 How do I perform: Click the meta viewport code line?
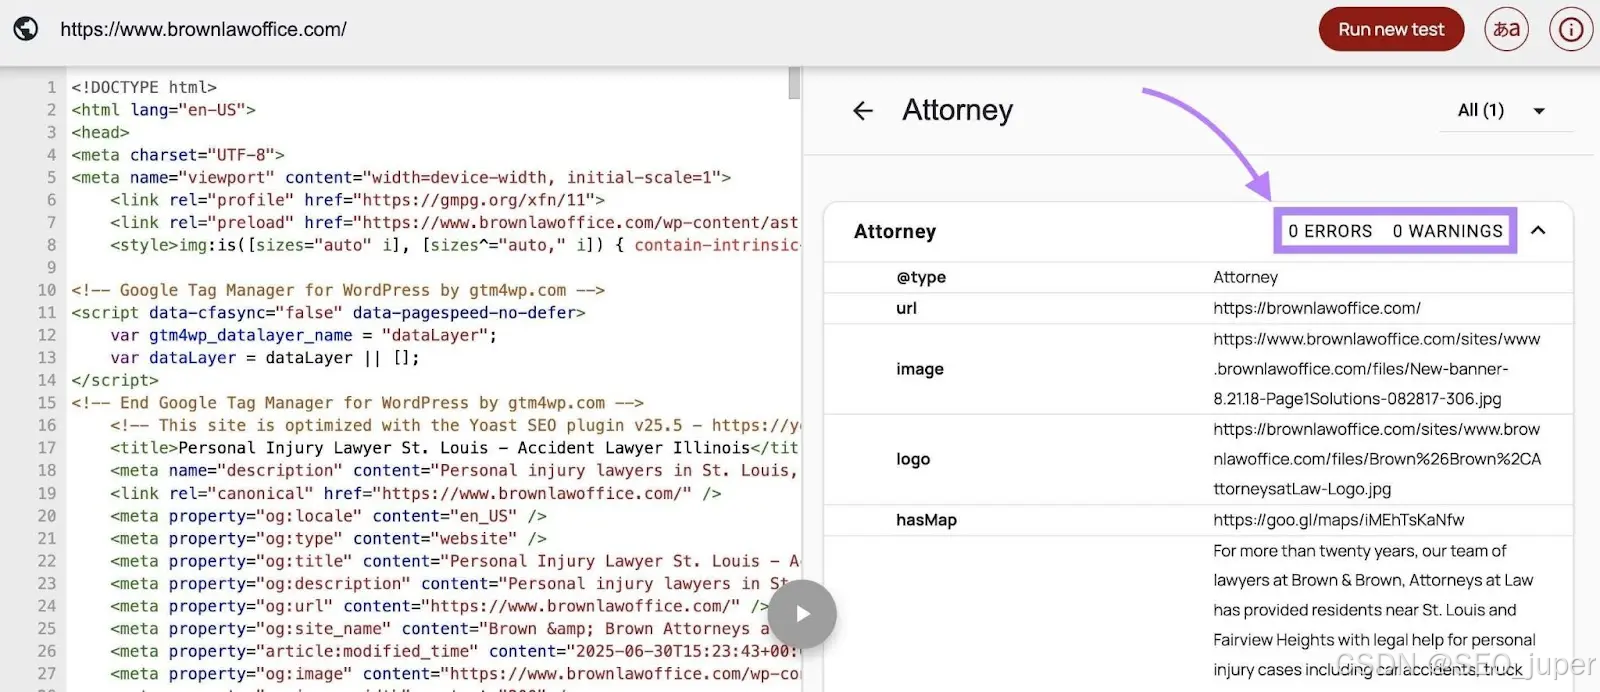401,177
